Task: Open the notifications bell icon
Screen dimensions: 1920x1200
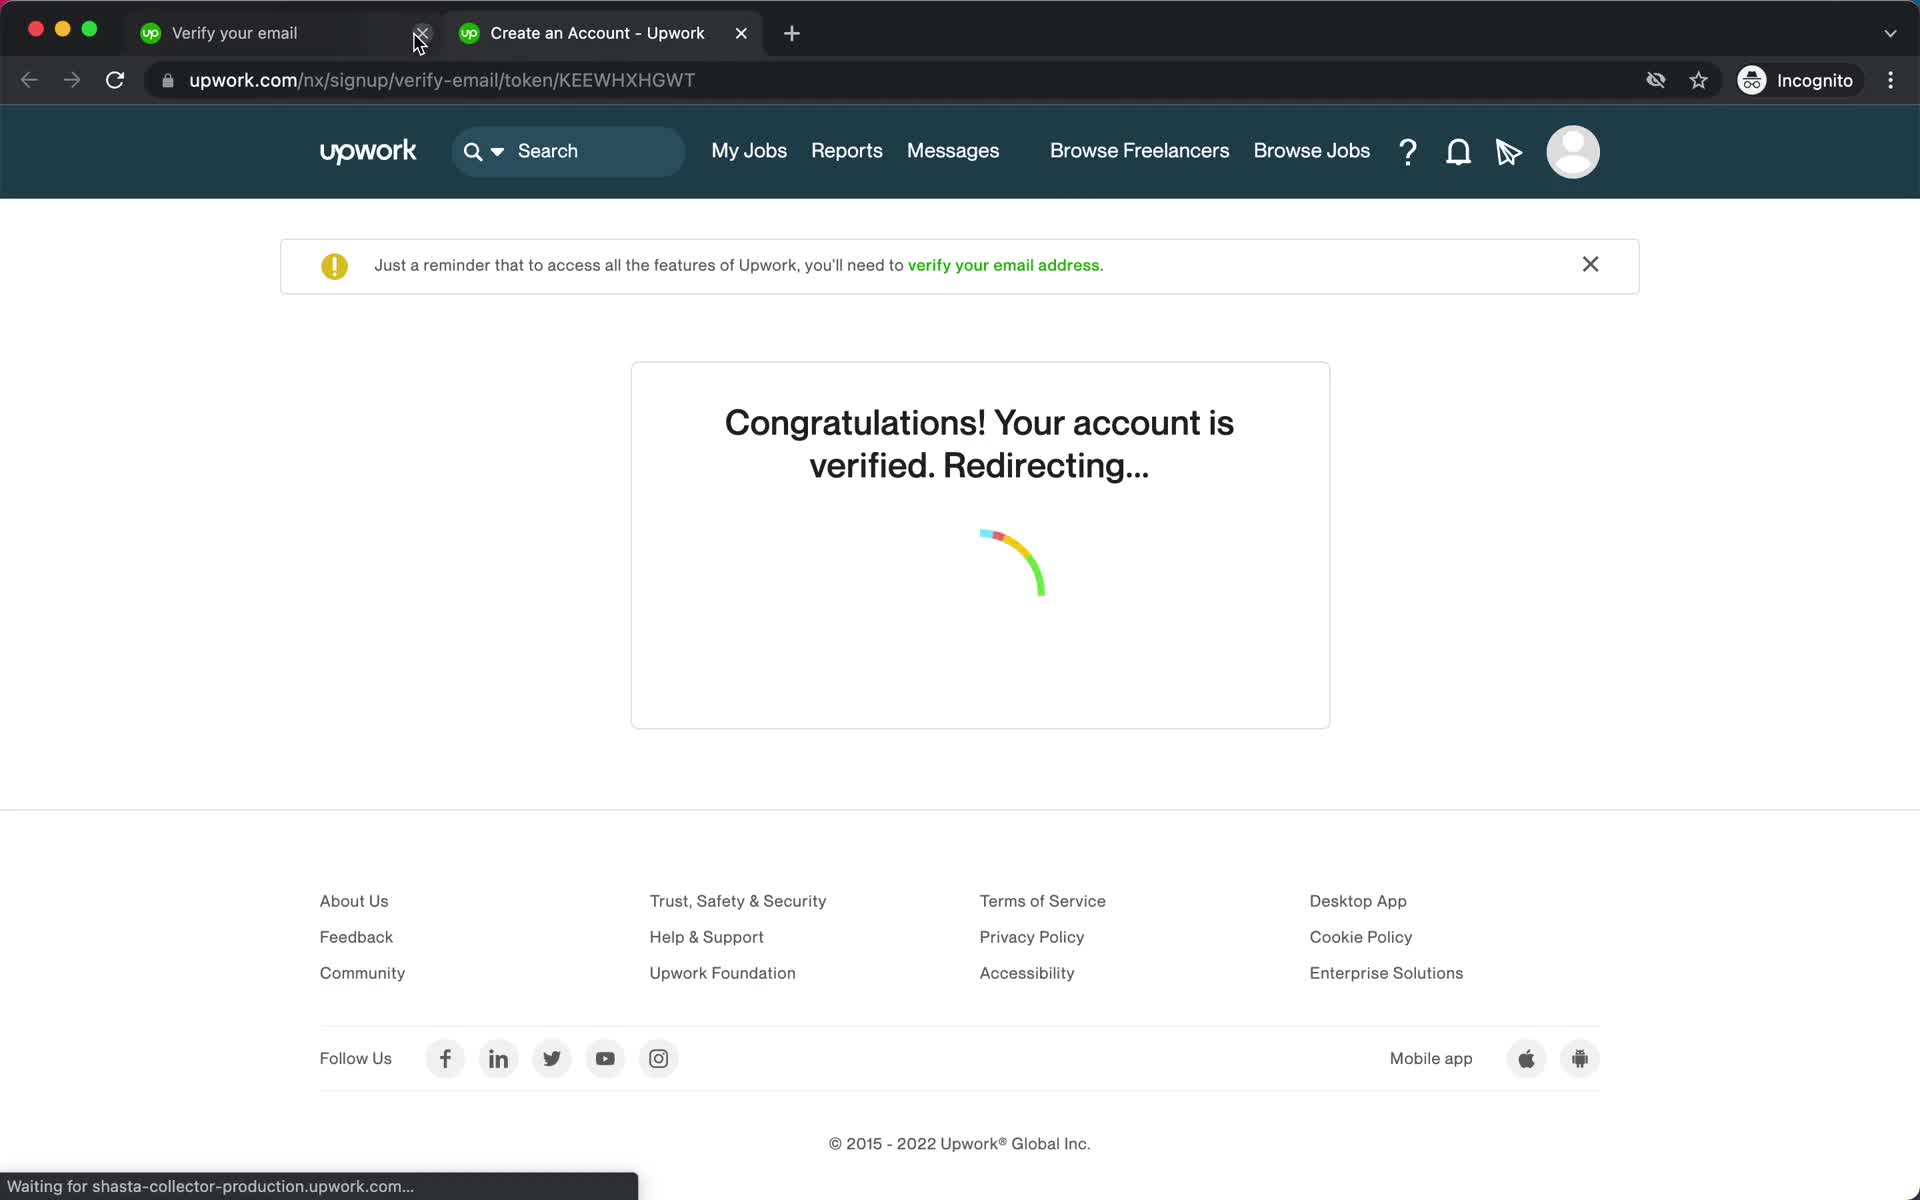Action: [x=1458, y=151]
